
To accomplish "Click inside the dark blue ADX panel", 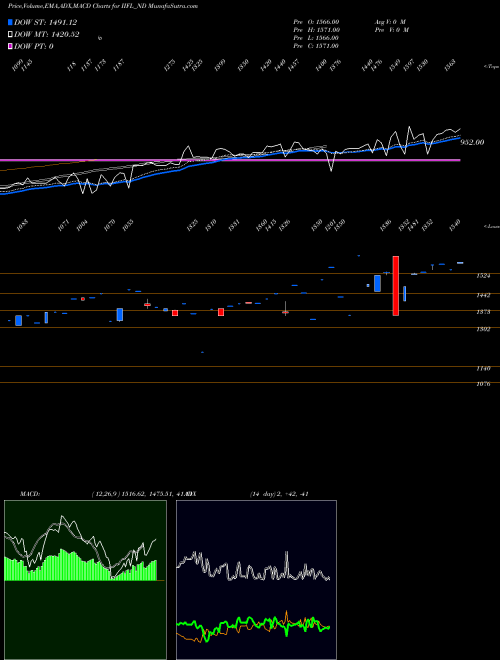I will click(256, 580).
